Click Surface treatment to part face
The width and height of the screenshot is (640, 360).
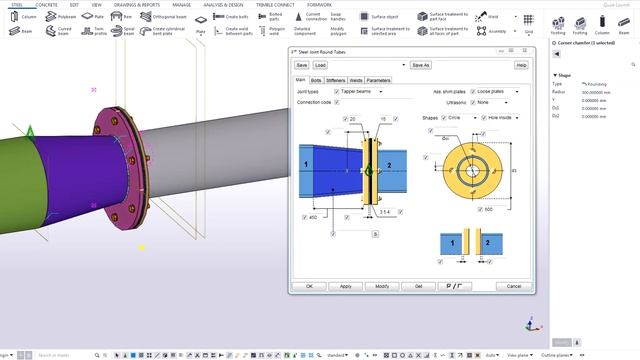[x=442, y=17]
